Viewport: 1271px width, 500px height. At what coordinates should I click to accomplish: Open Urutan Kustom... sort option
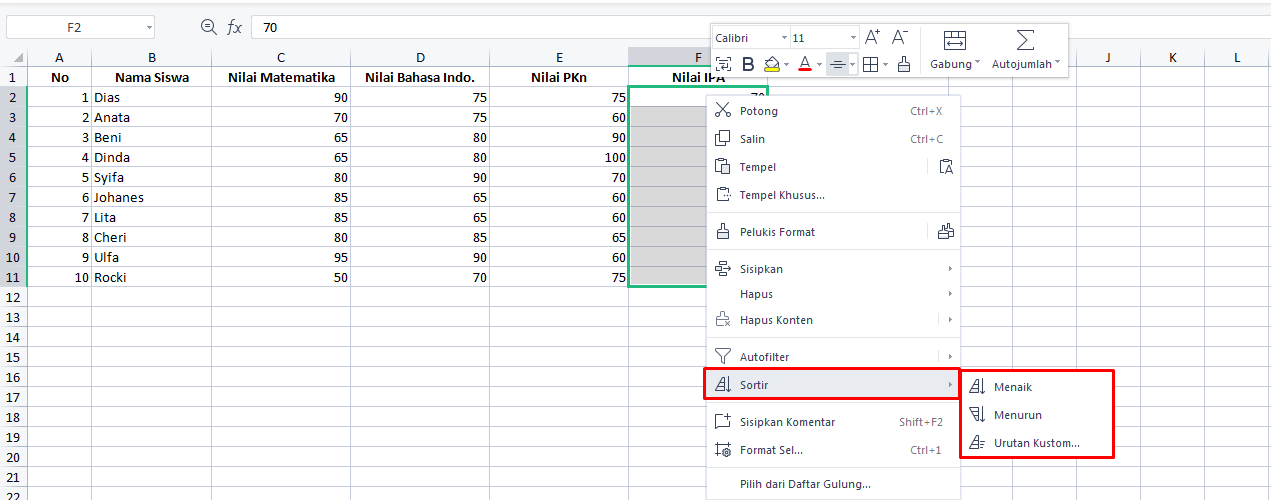point(1036,443)
